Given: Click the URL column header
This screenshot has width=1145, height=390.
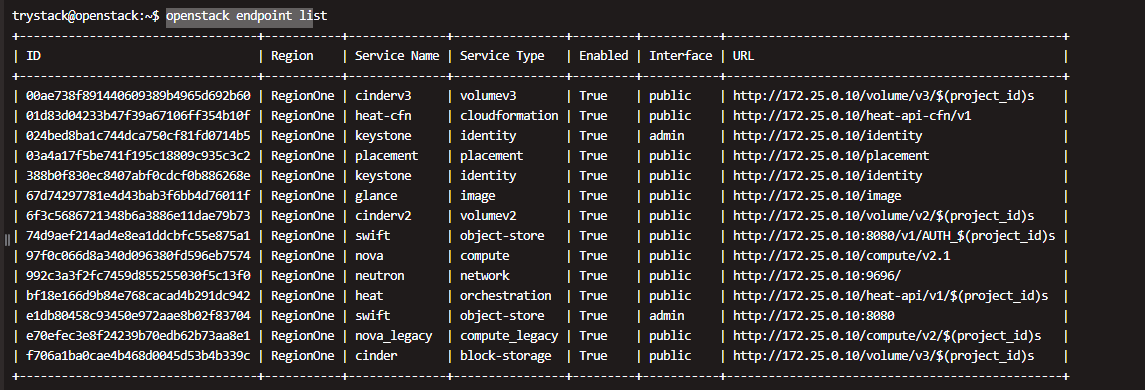Looking at the screenshot, I should point(743,56).
